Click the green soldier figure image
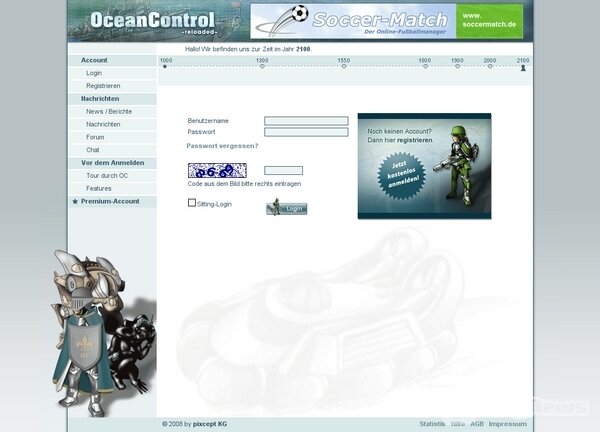Viewport: 600px width, 432px height. [459, 165]
